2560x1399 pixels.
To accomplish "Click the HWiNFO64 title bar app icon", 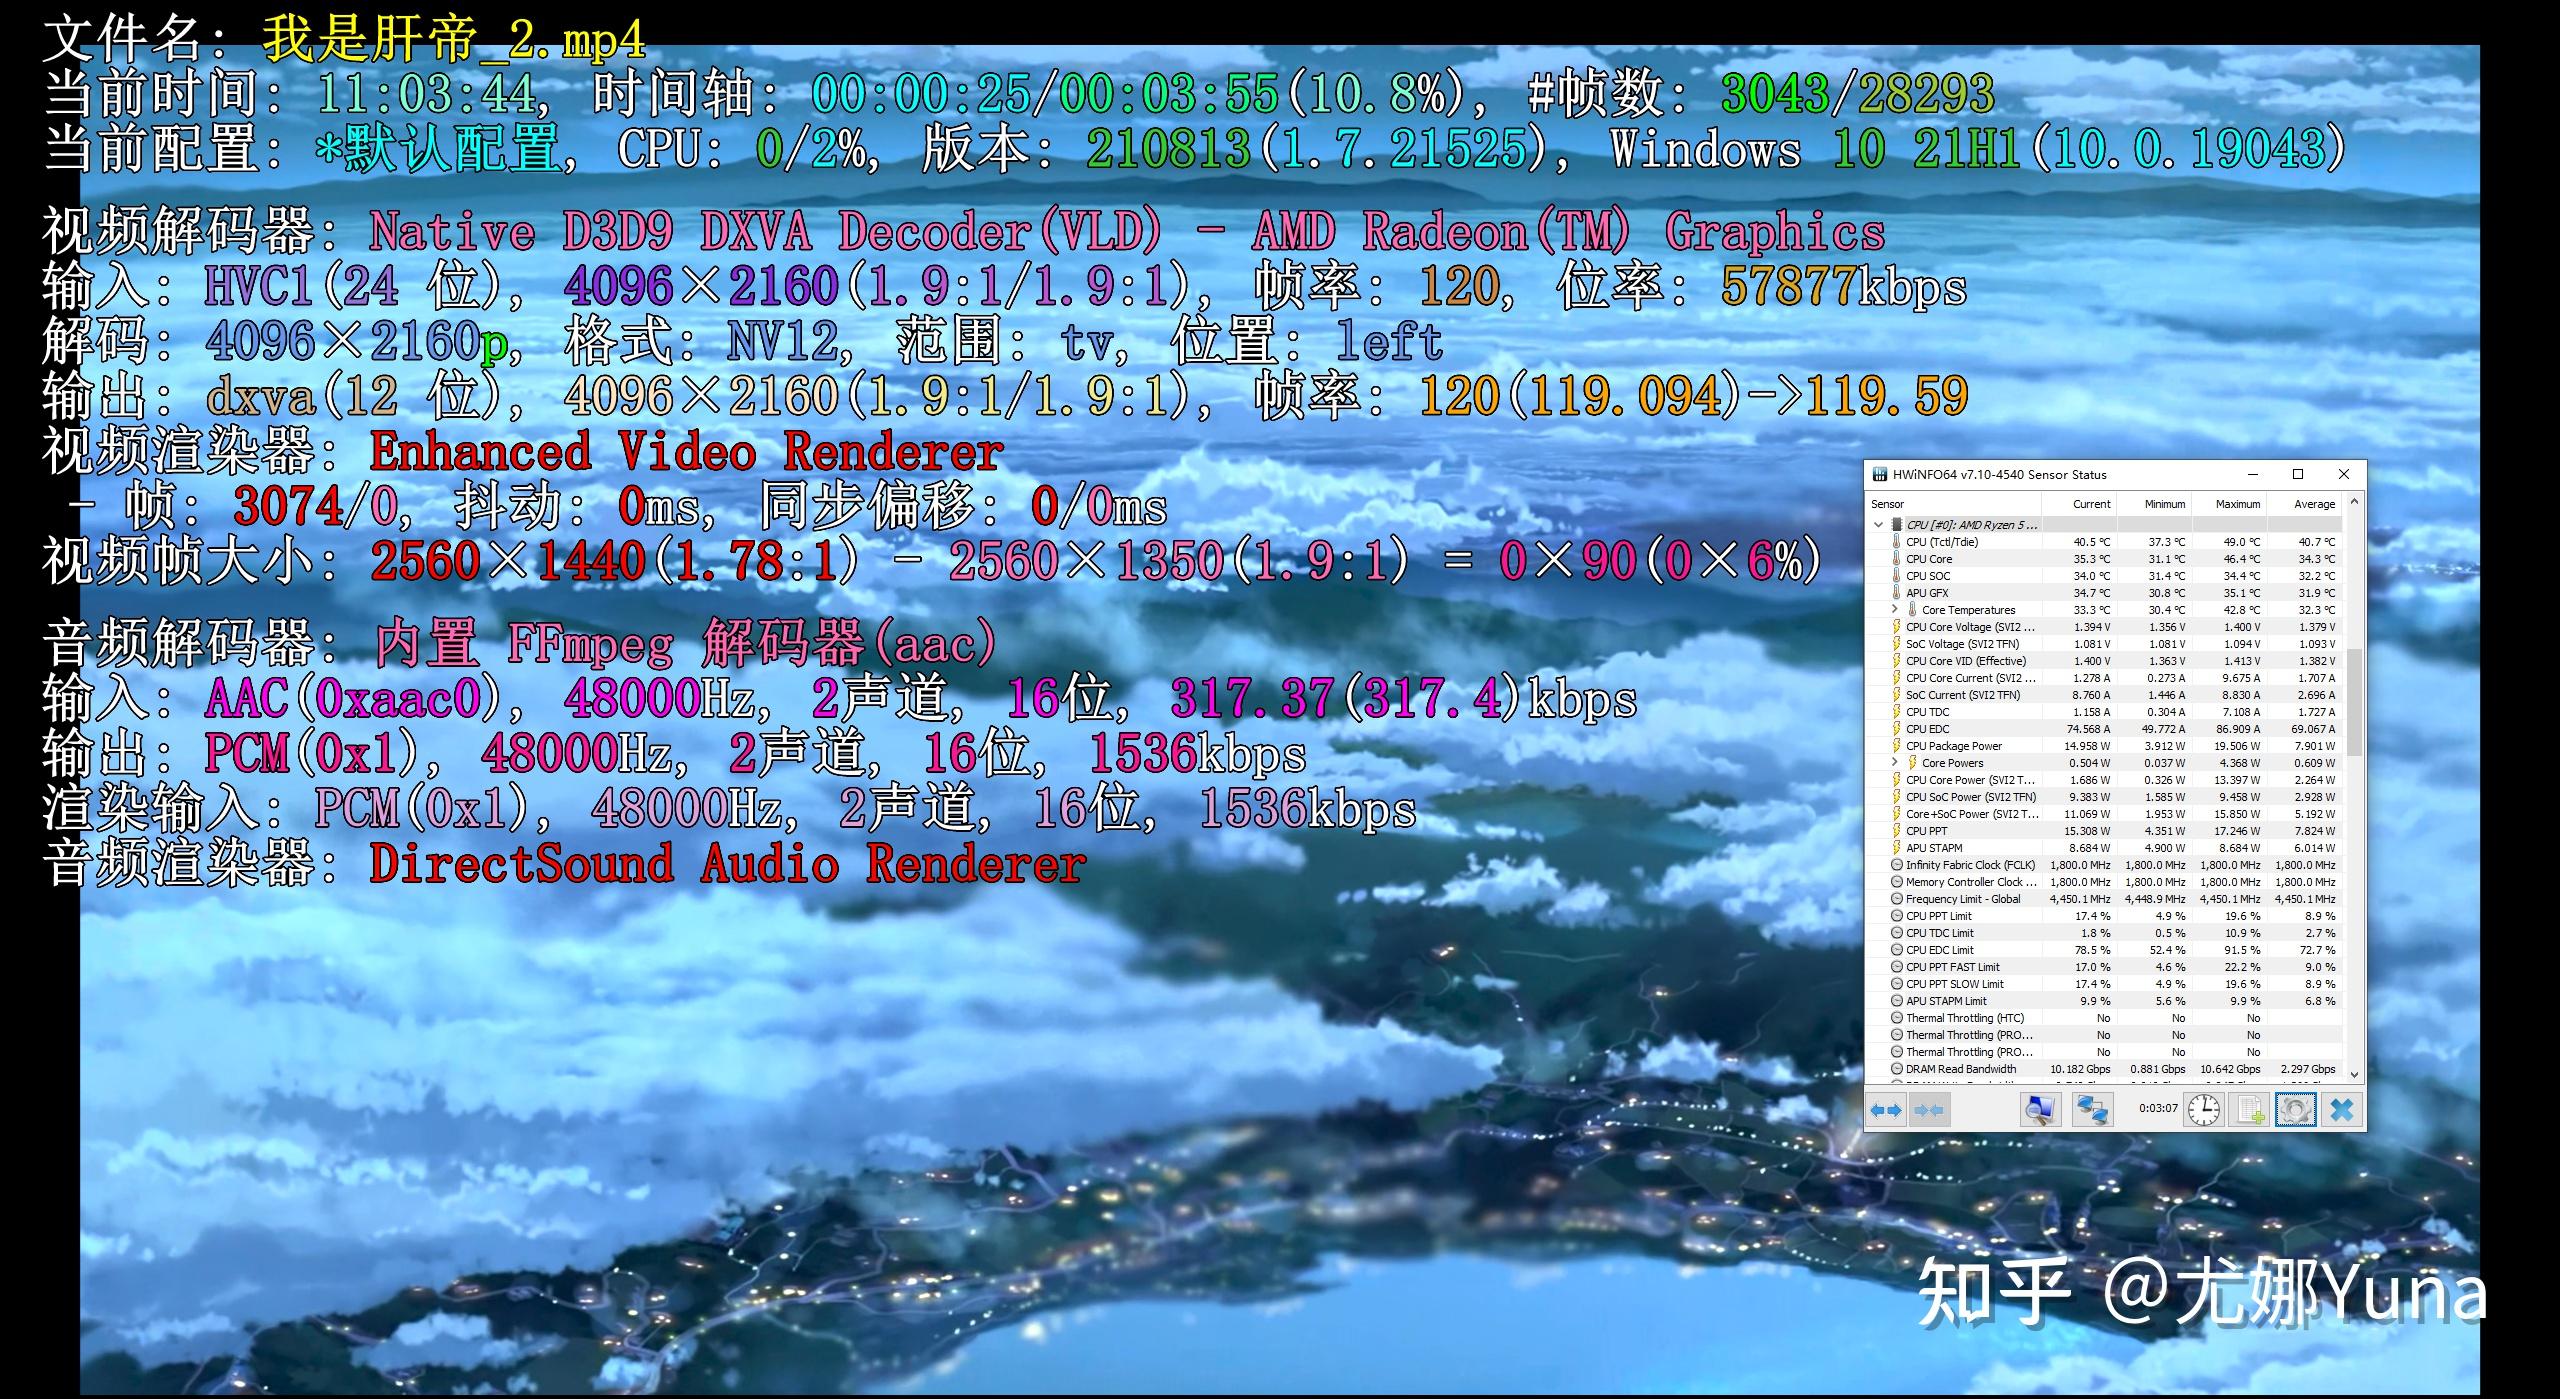I will 1880,475.
